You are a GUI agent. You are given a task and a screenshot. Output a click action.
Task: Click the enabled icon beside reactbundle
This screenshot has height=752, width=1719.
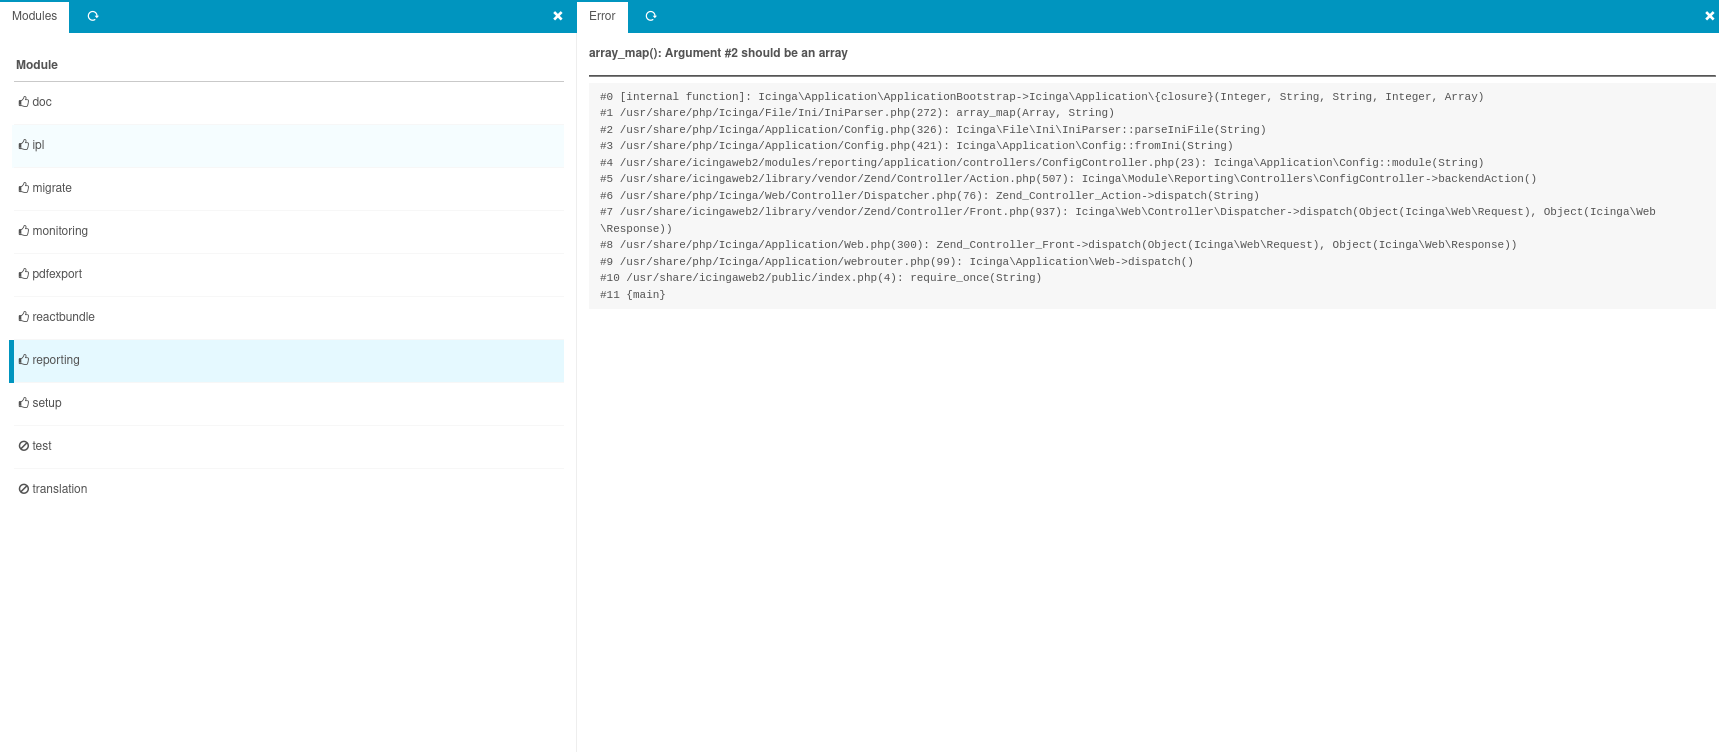24,317
